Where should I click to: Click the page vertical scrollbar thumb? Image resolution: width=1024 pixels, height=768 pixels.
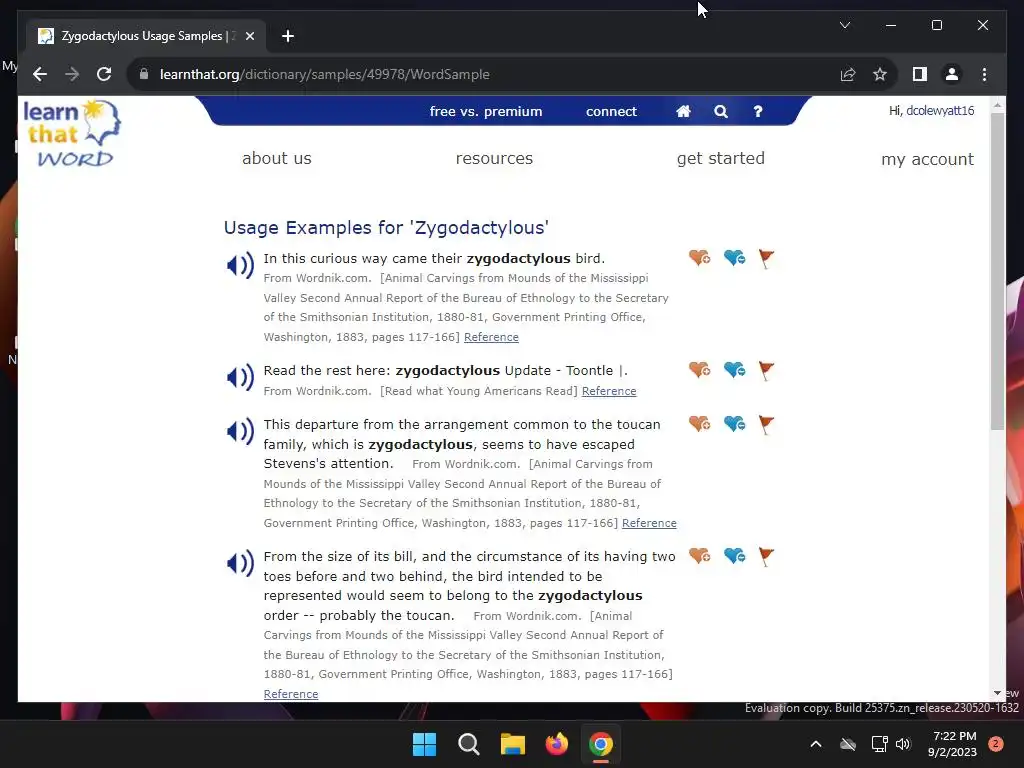pos(997,271)
